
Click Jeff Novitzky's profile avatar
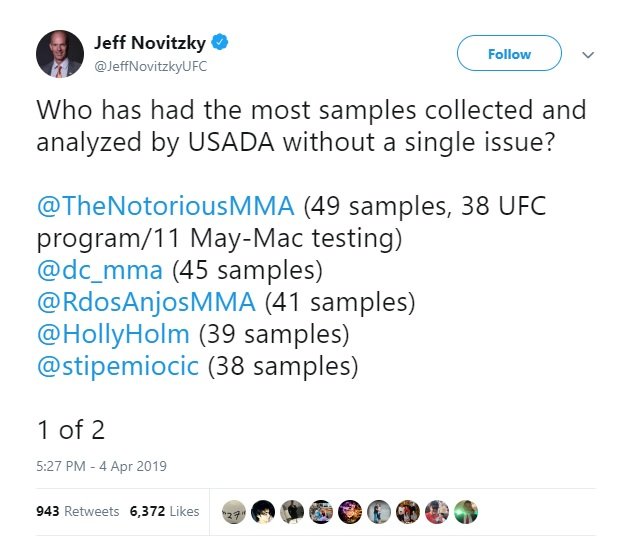tap(60, 53)
